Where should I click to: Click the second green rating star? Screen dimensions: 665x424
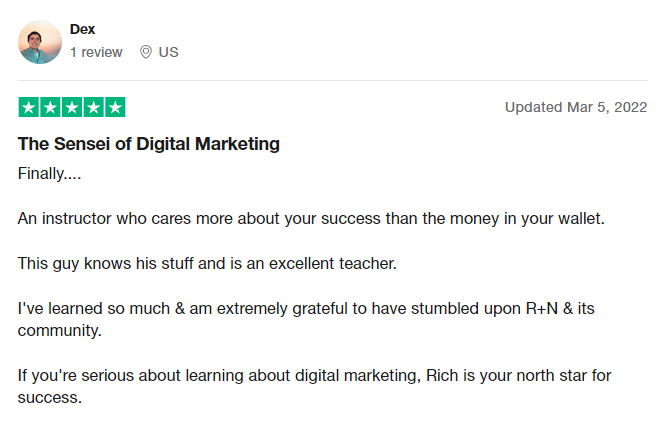[50, 107]
